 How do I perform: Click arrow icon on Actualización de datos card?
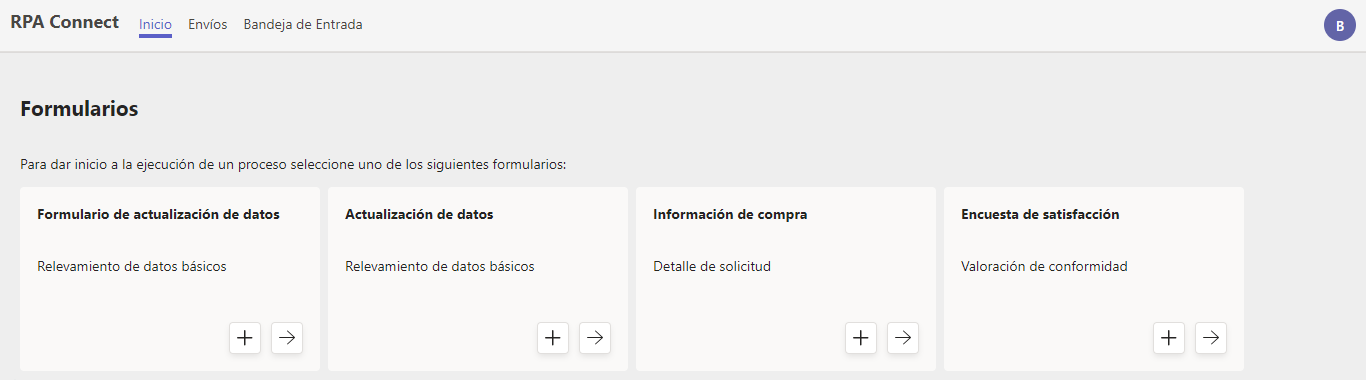[x=595, y=338]
